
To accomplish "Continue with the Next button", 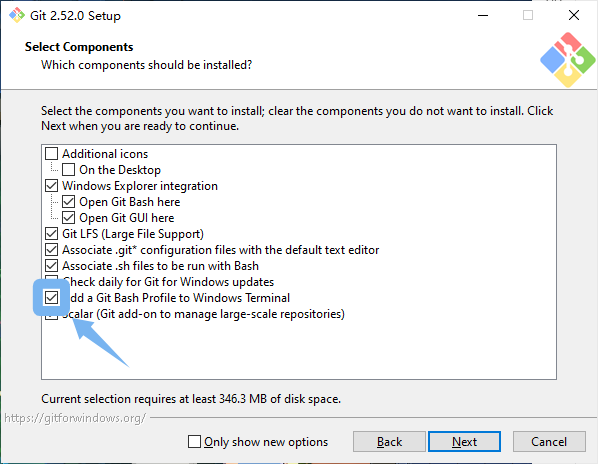I will tap(464, 442).
